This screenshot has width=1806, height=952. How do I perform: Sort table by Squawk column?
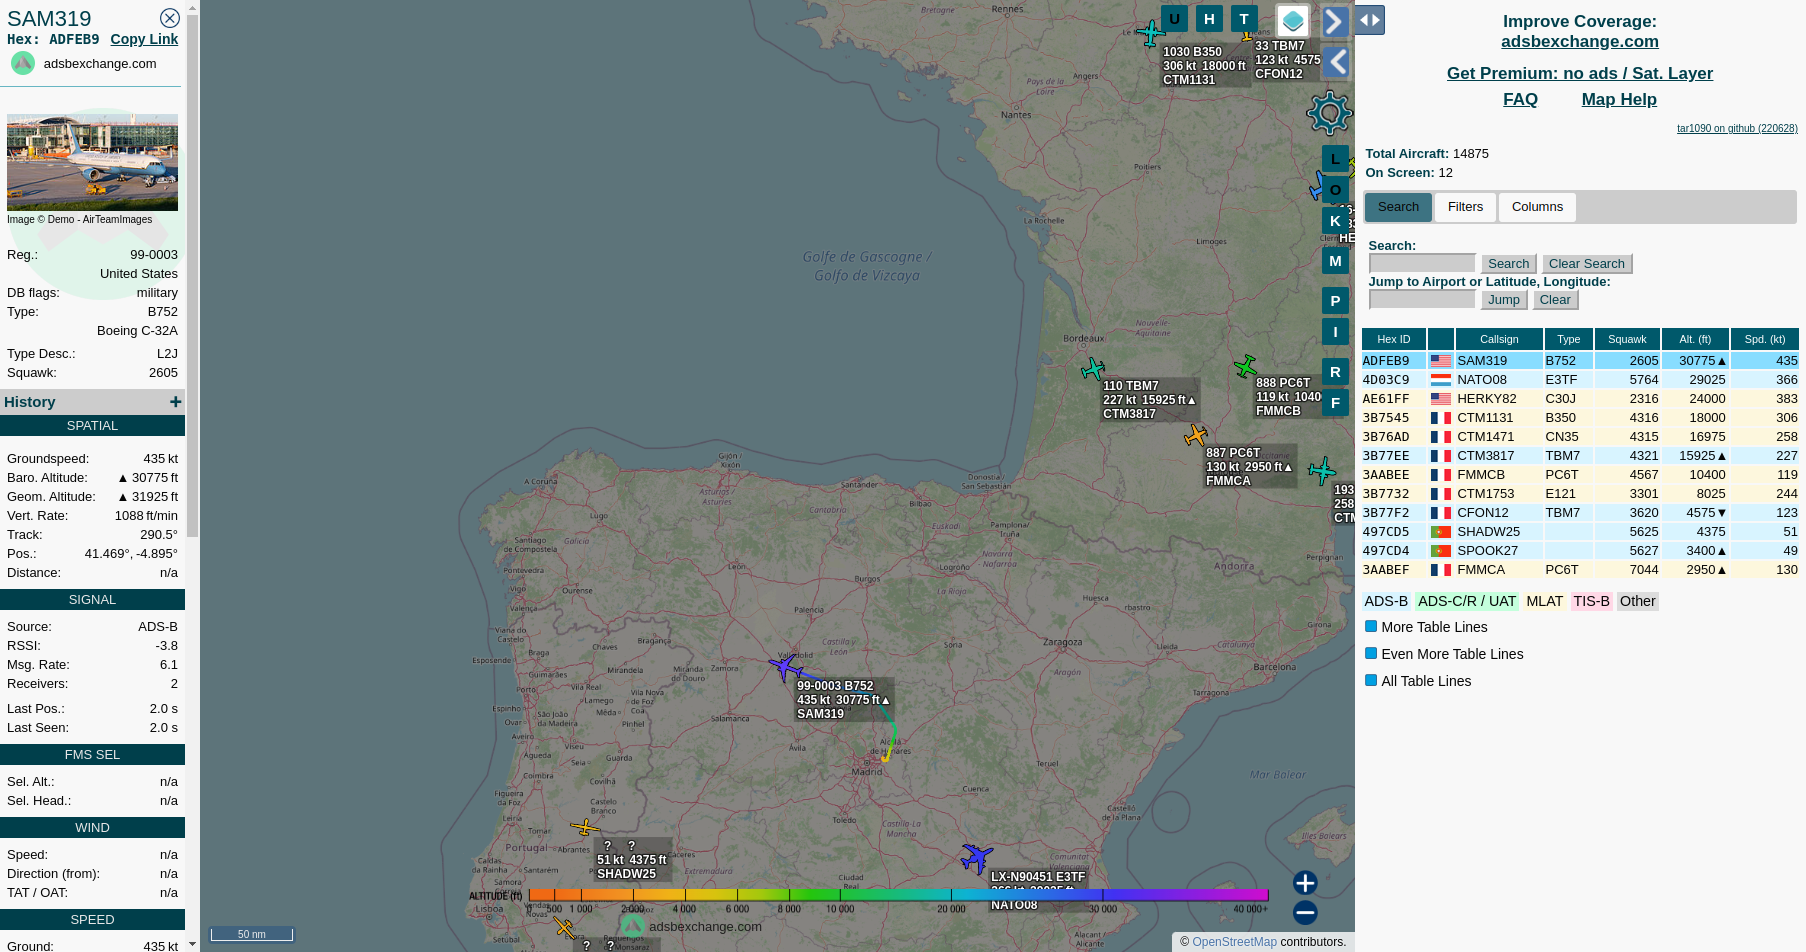click(1627, 339)
